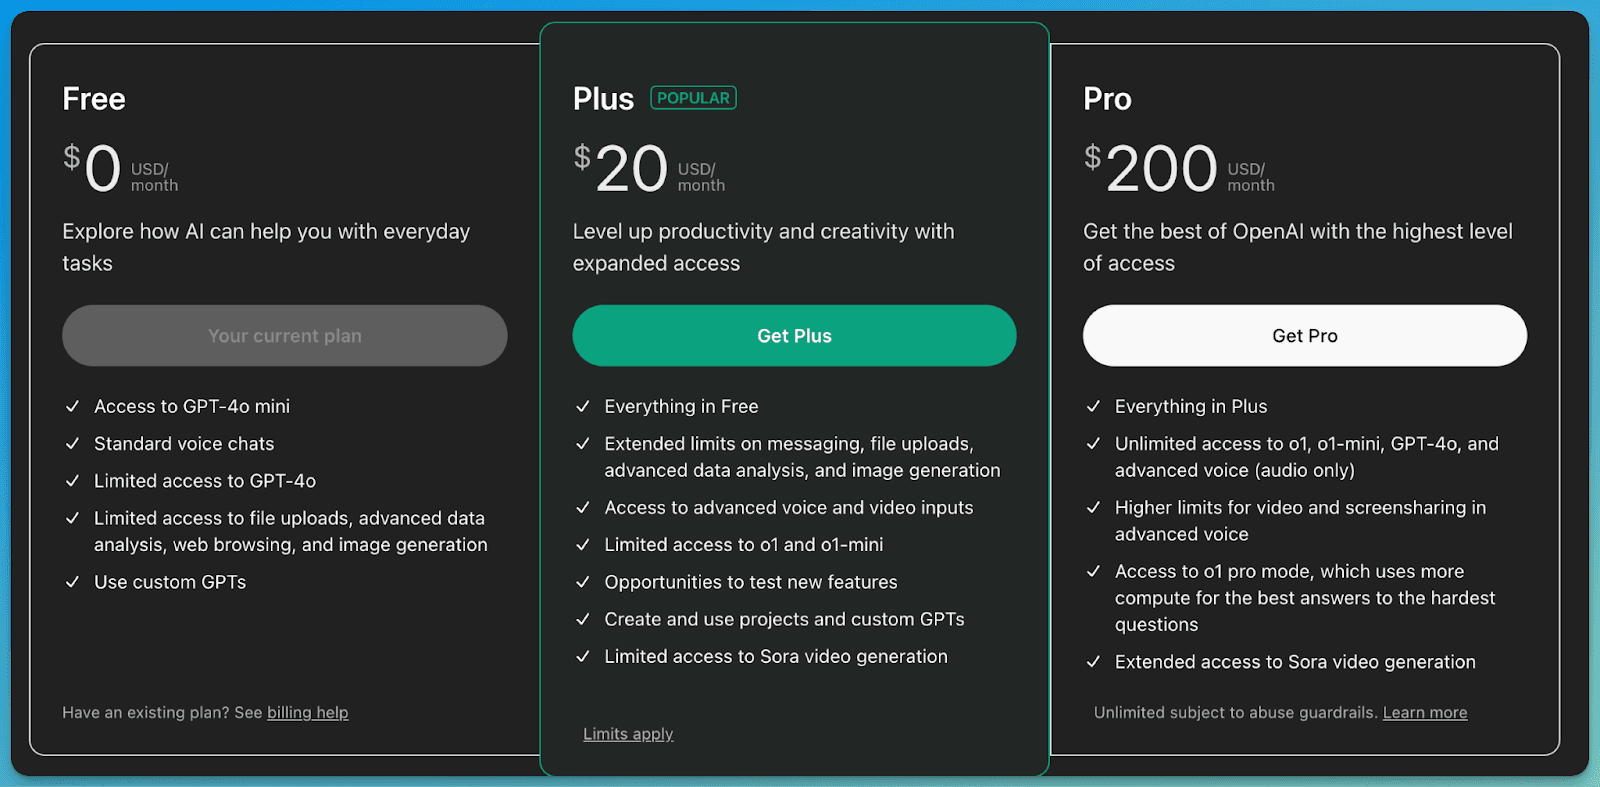
Task: Click the checkmark beside "Access to GPT-4o mini"
Action: 72,406
